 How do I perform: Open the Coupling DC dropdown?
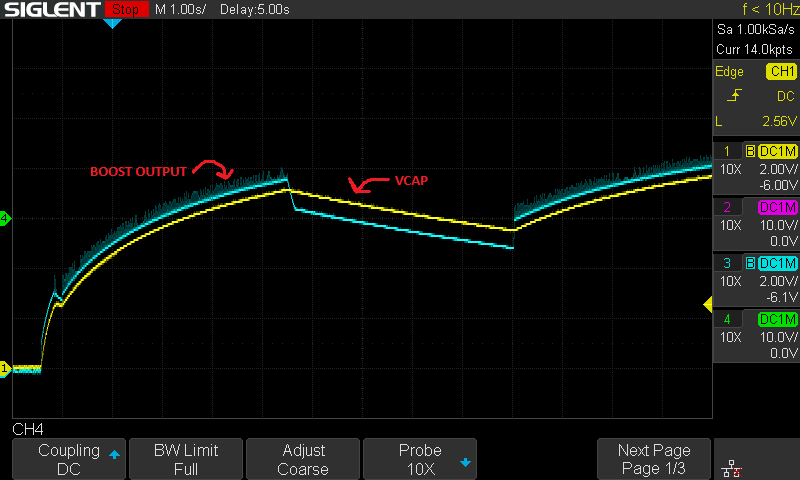pos(69,459)
